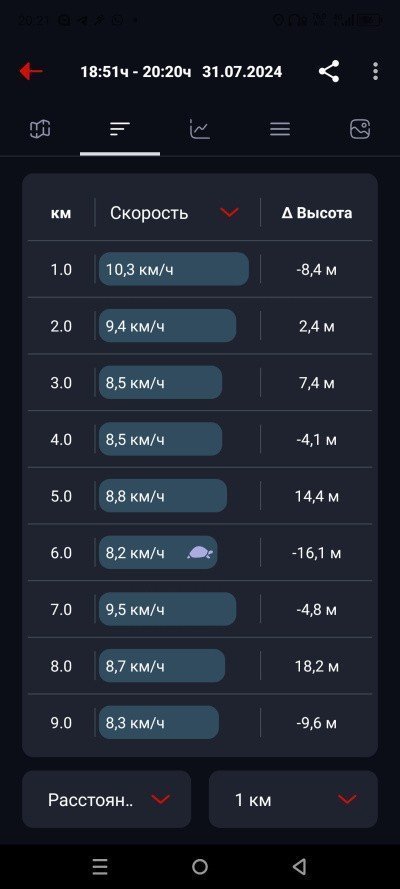Tap the turtle slowest-split icon
Screen dimensions: 400x889
coord(199,553)
